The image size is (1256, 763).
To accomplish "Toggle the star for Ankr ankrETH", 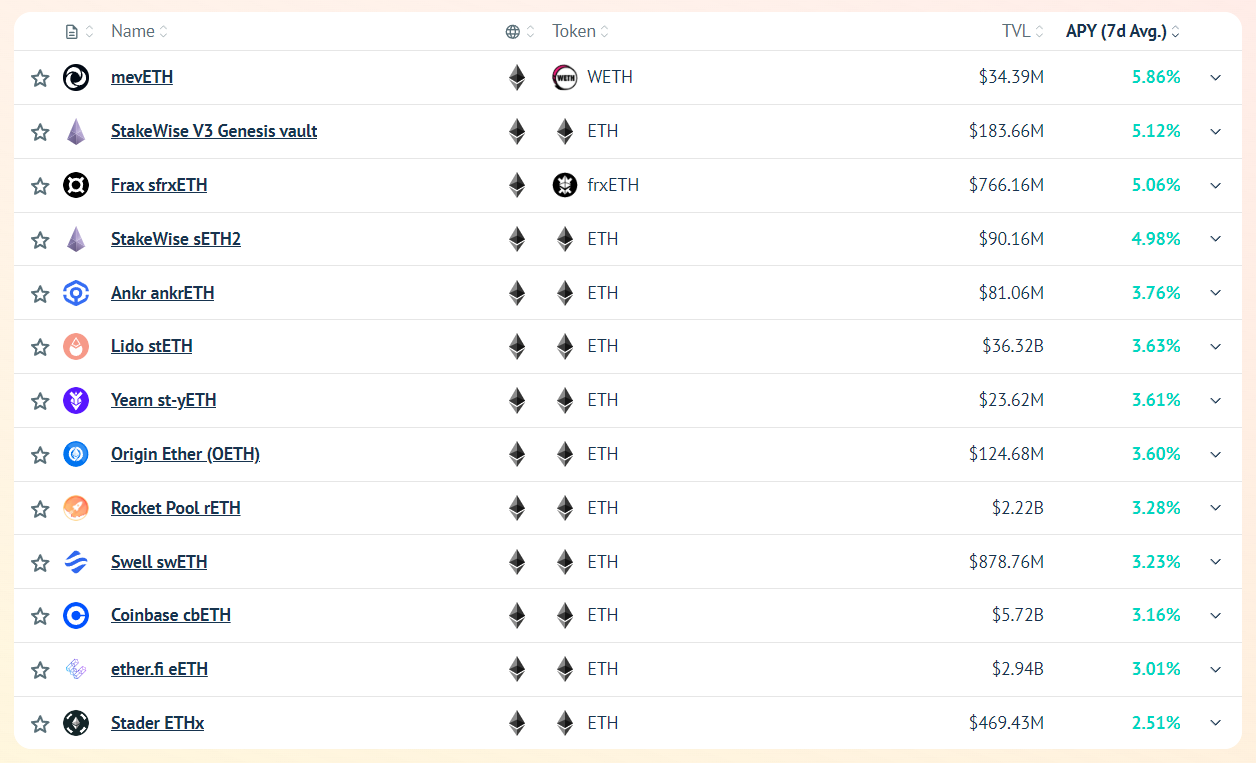I will point(40,294).
